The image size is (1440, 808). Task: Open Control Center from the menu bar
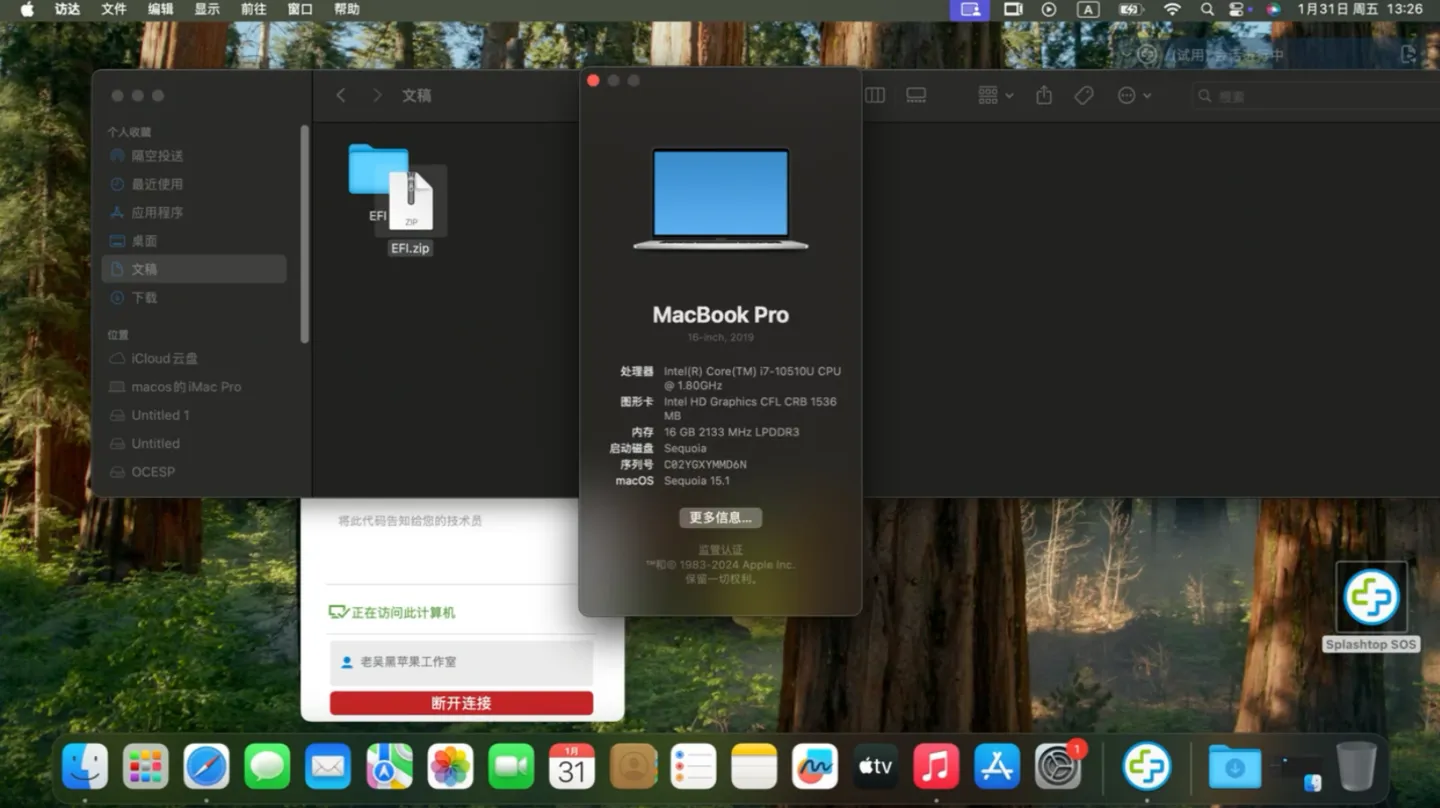pos(1239,9)
